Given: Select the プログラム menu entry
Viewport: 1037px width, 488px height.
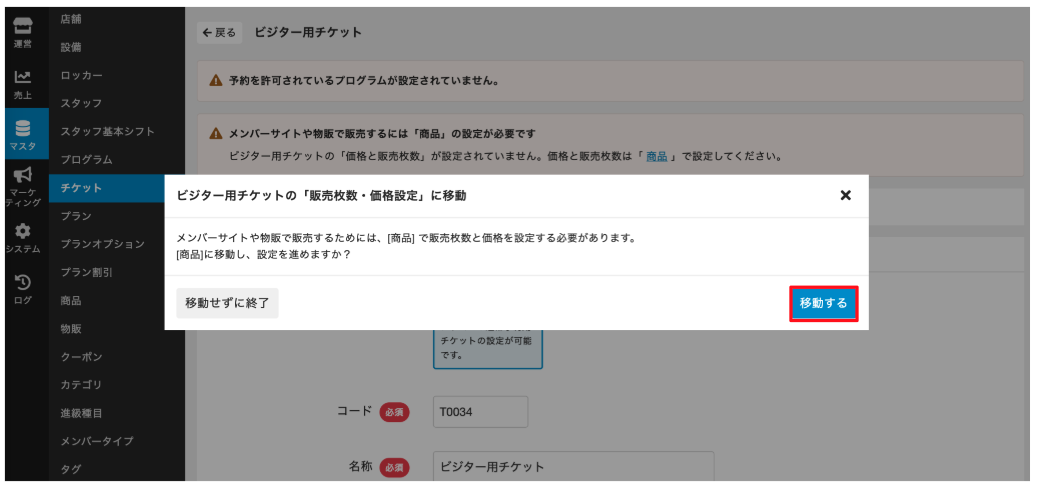Looking at the screenshot, I should pyautogui.click(x=86, y=159).
